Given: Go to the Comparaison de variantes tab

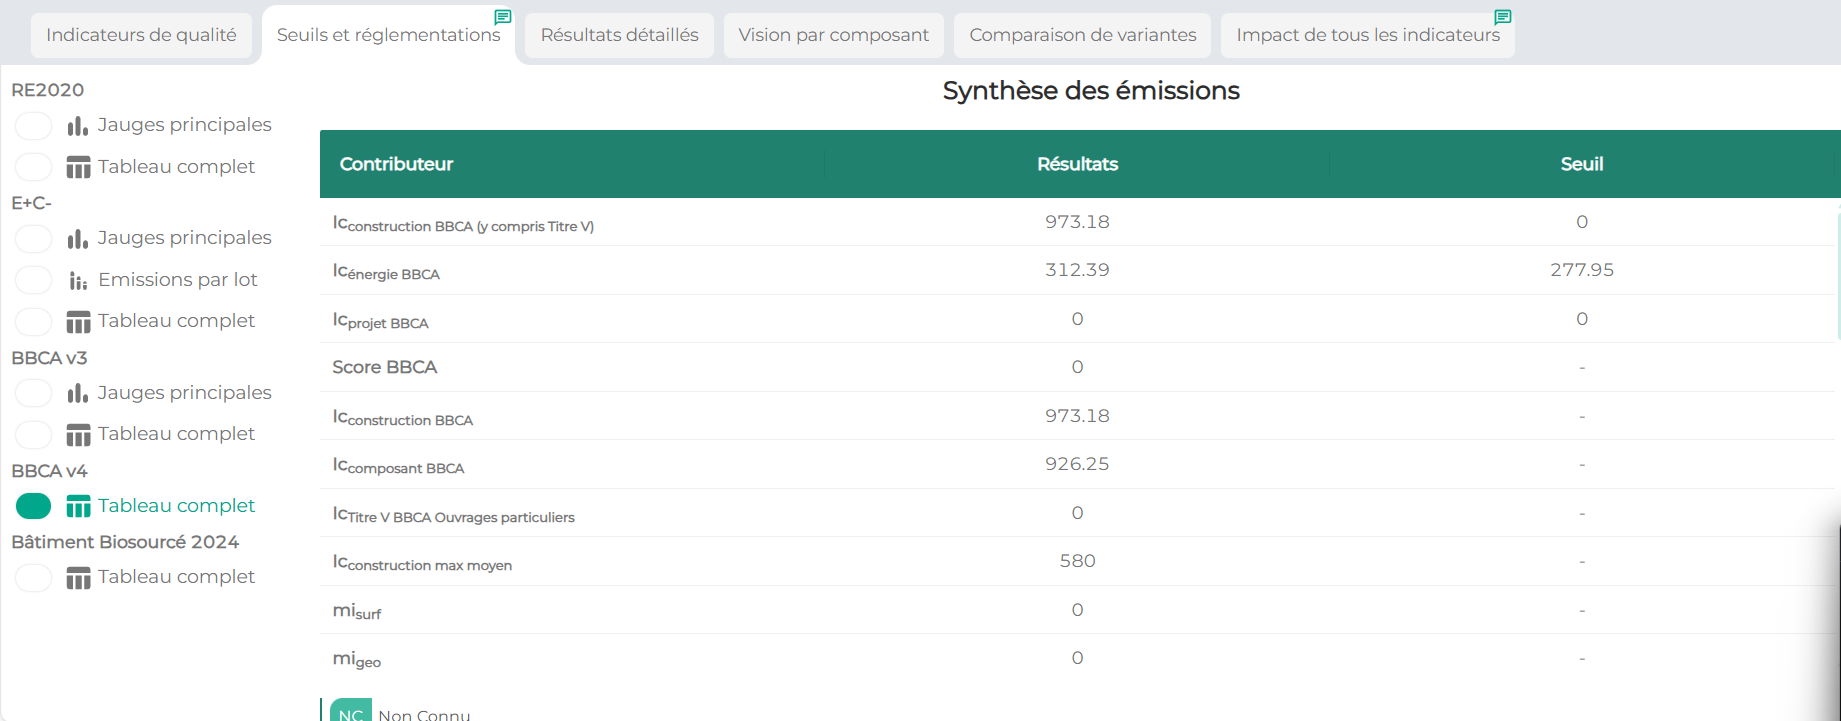Looking at the screenshot, I should 1082,35.
